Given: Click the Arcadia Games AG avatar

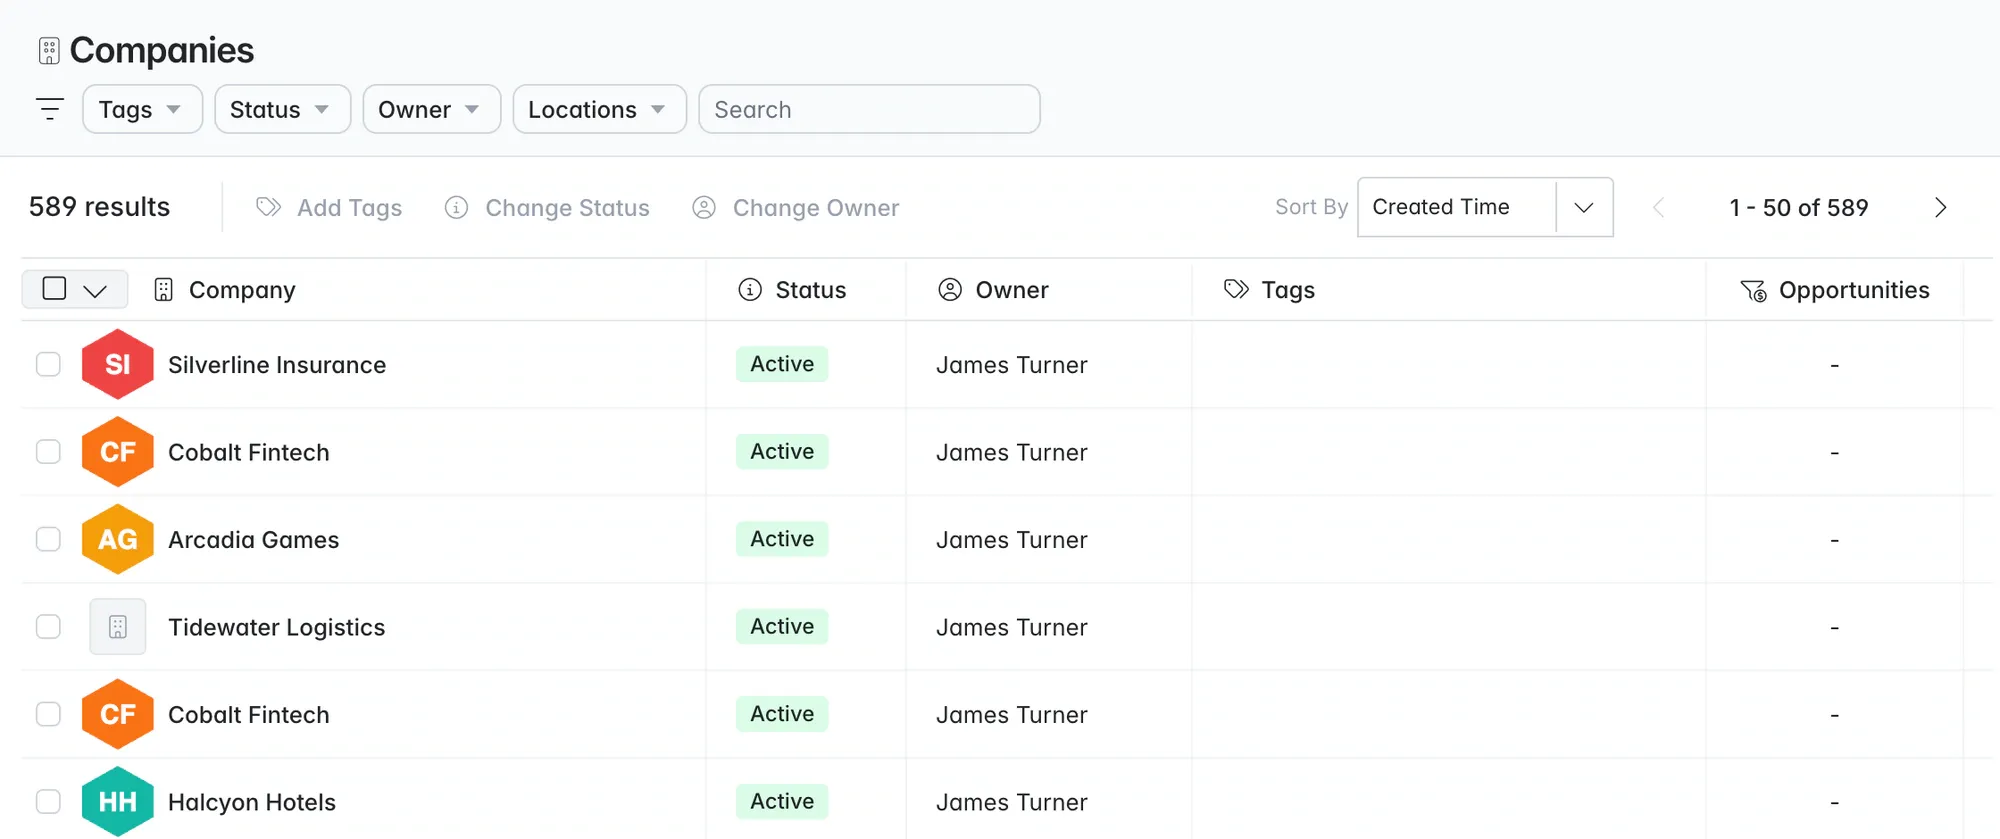Looking at the screenshot, I should pos(118,539).
